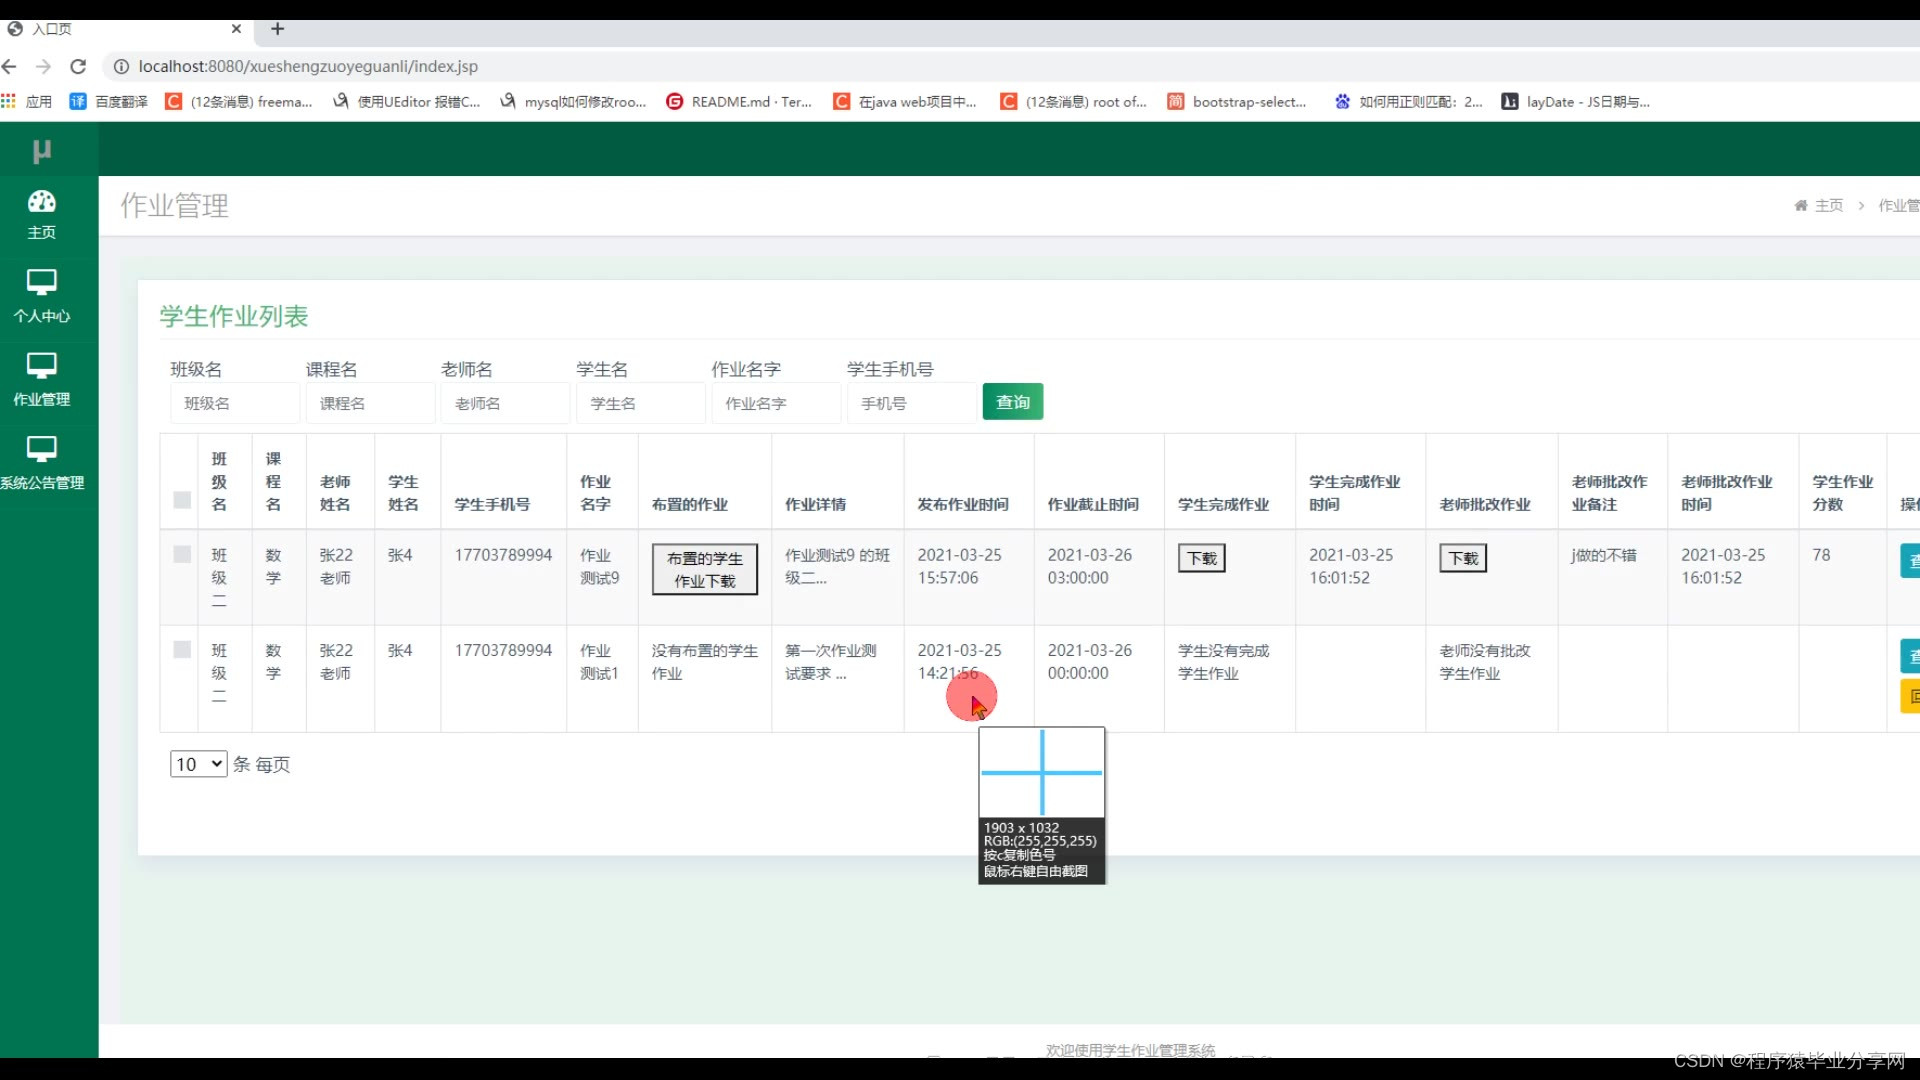
Task: Open the layDate bookmark
Action: pyautogui.click(x=1576, y=101)
